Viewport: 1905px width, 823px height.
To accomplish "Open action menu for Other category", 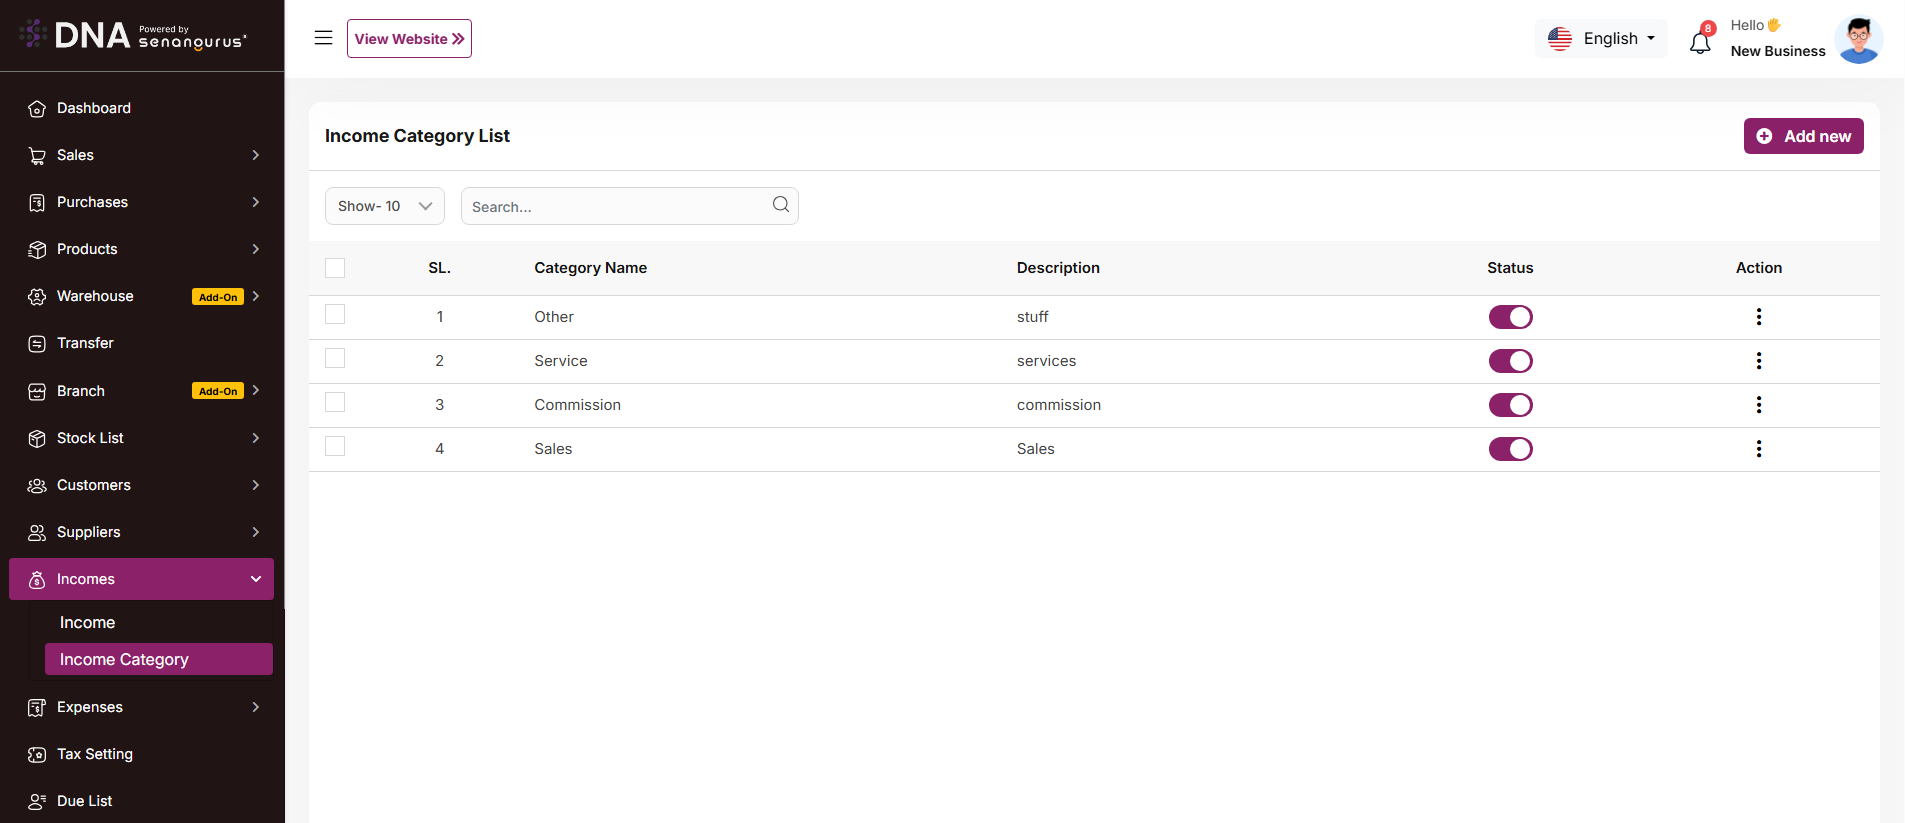I will click(1758, 317).
